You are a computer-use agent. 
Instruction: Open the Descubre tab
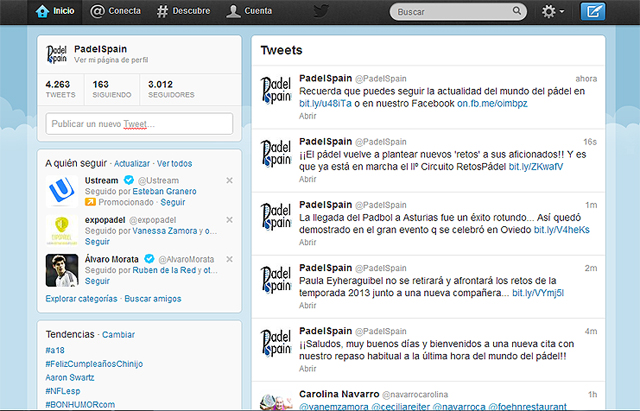point(183,11)
